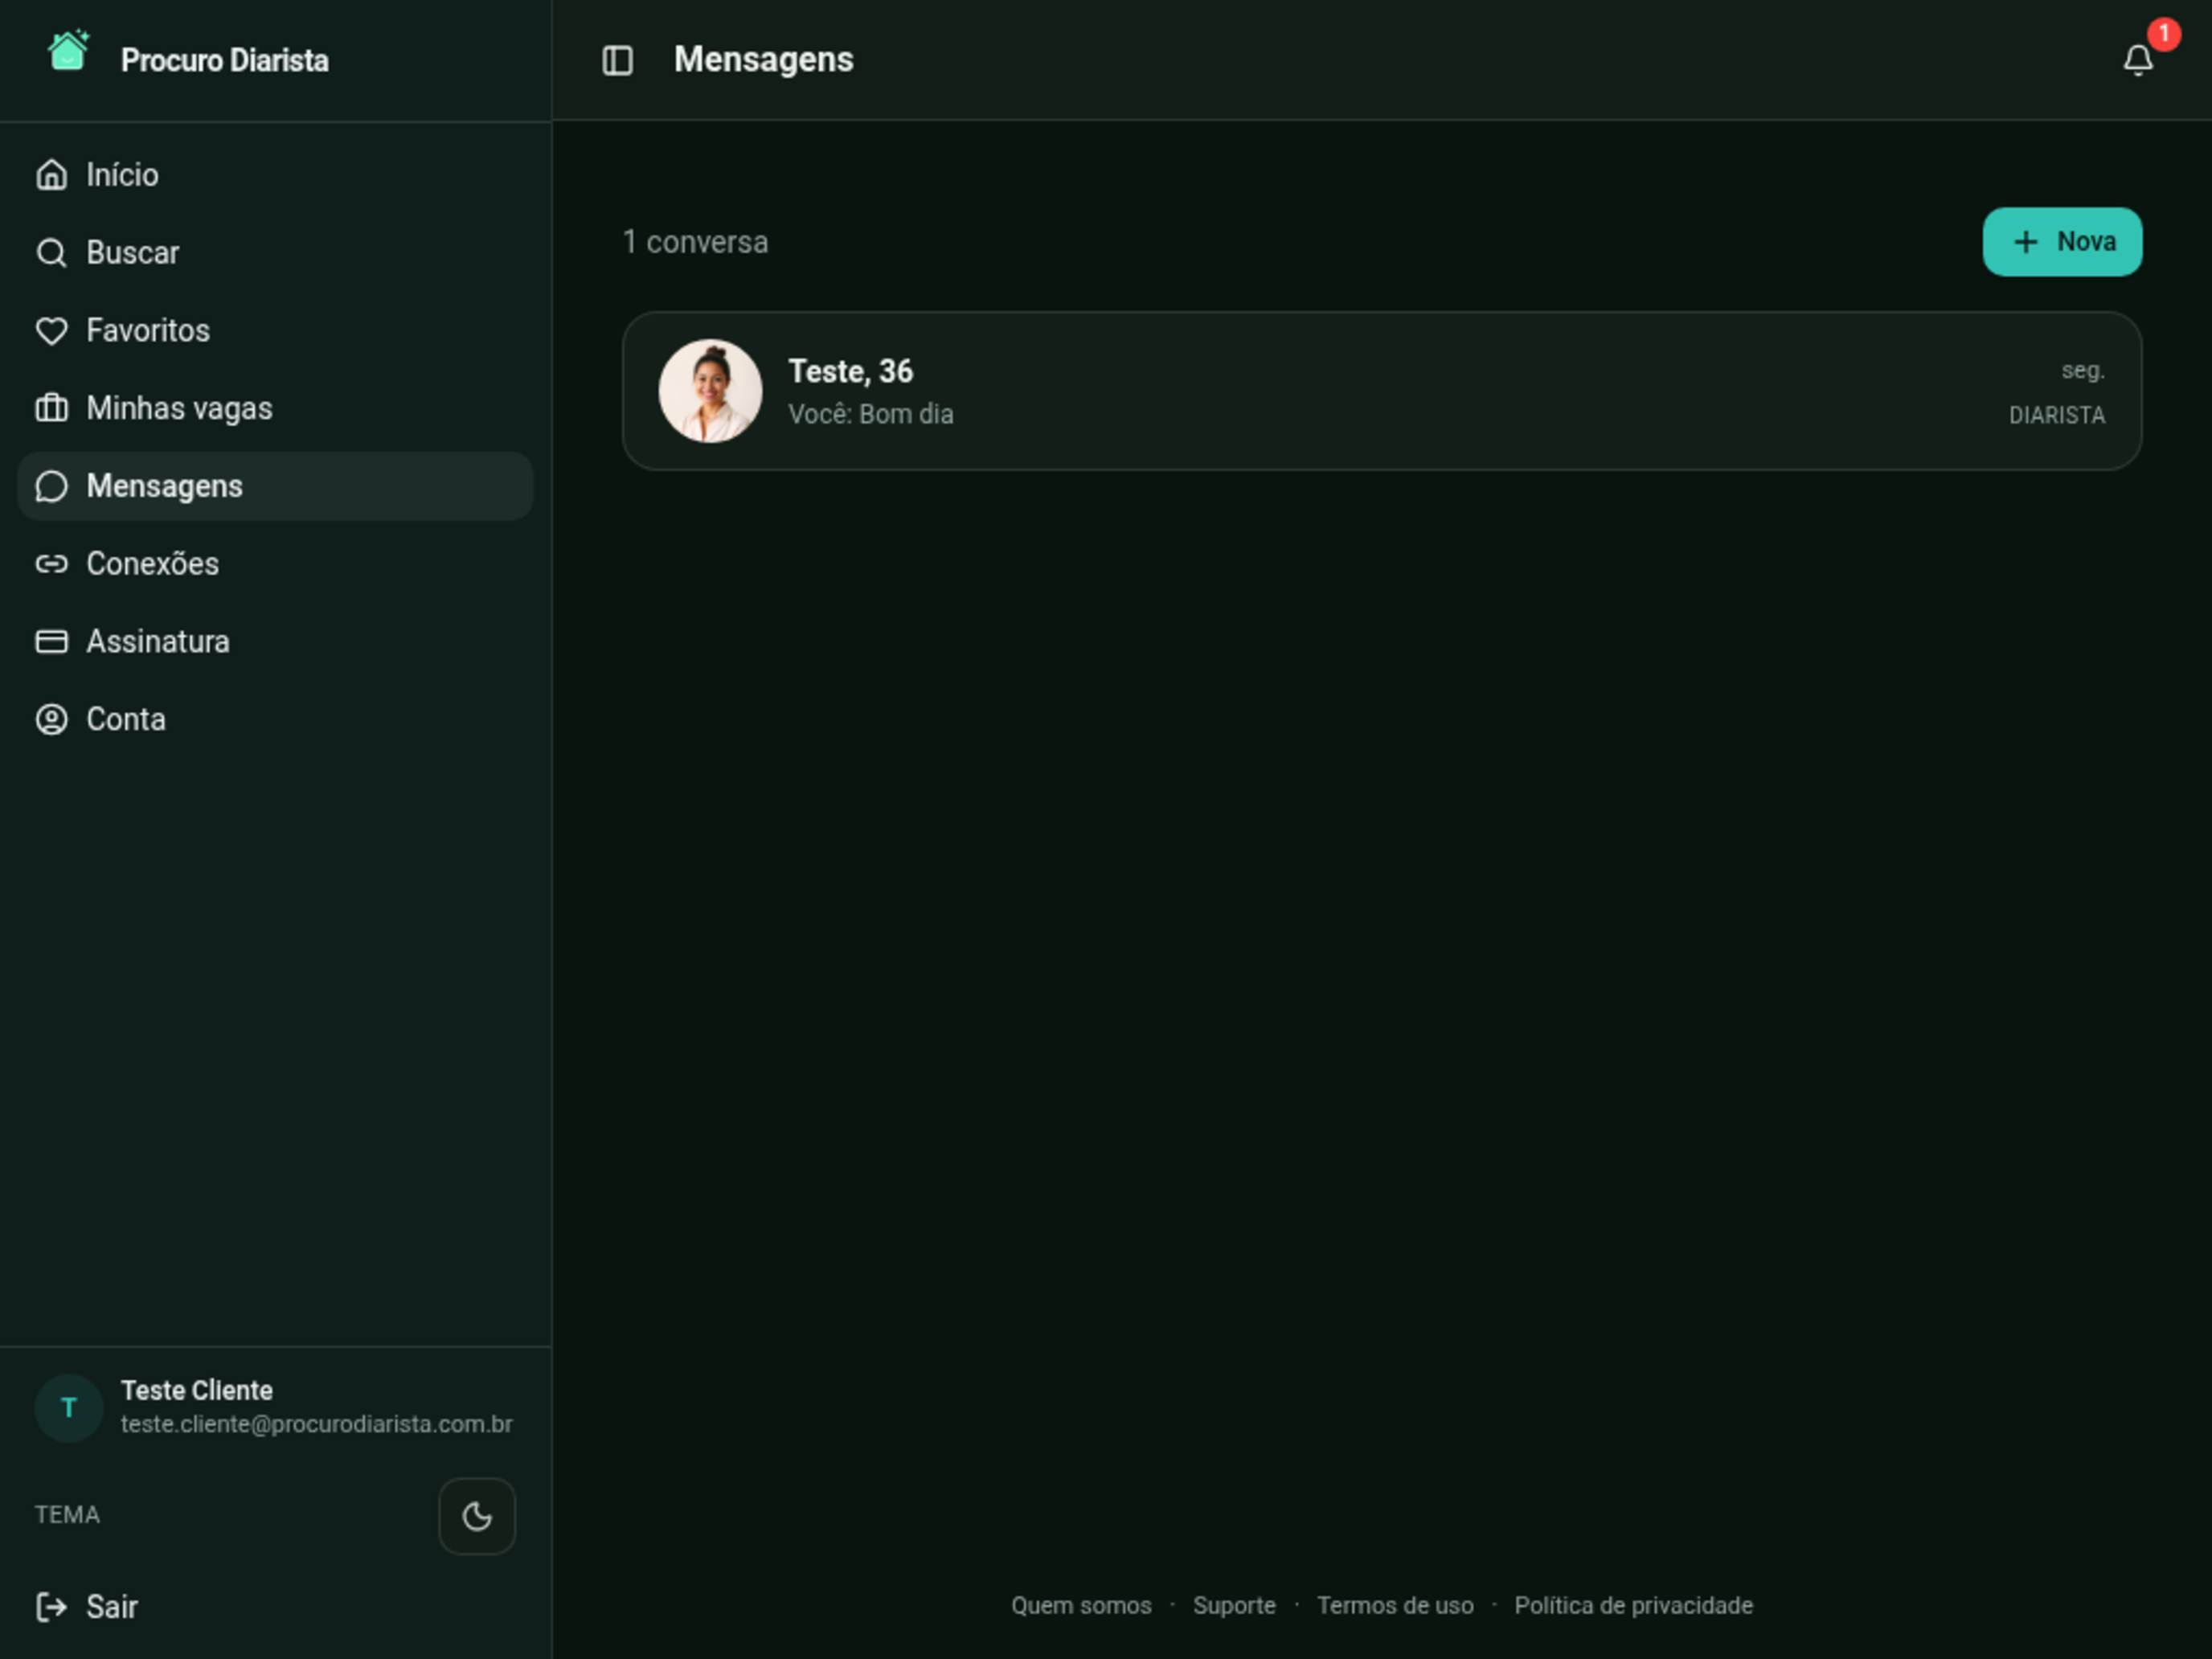The width and height of the screenshot is (2212, 1659).
Task: Click the logout arrow icon next to Sair
Action: (x=52, y=1607)
